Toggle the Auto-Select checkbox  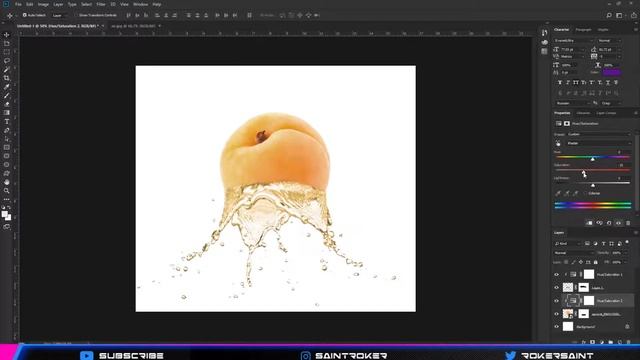pyautogui.click(x=24, y=15)
